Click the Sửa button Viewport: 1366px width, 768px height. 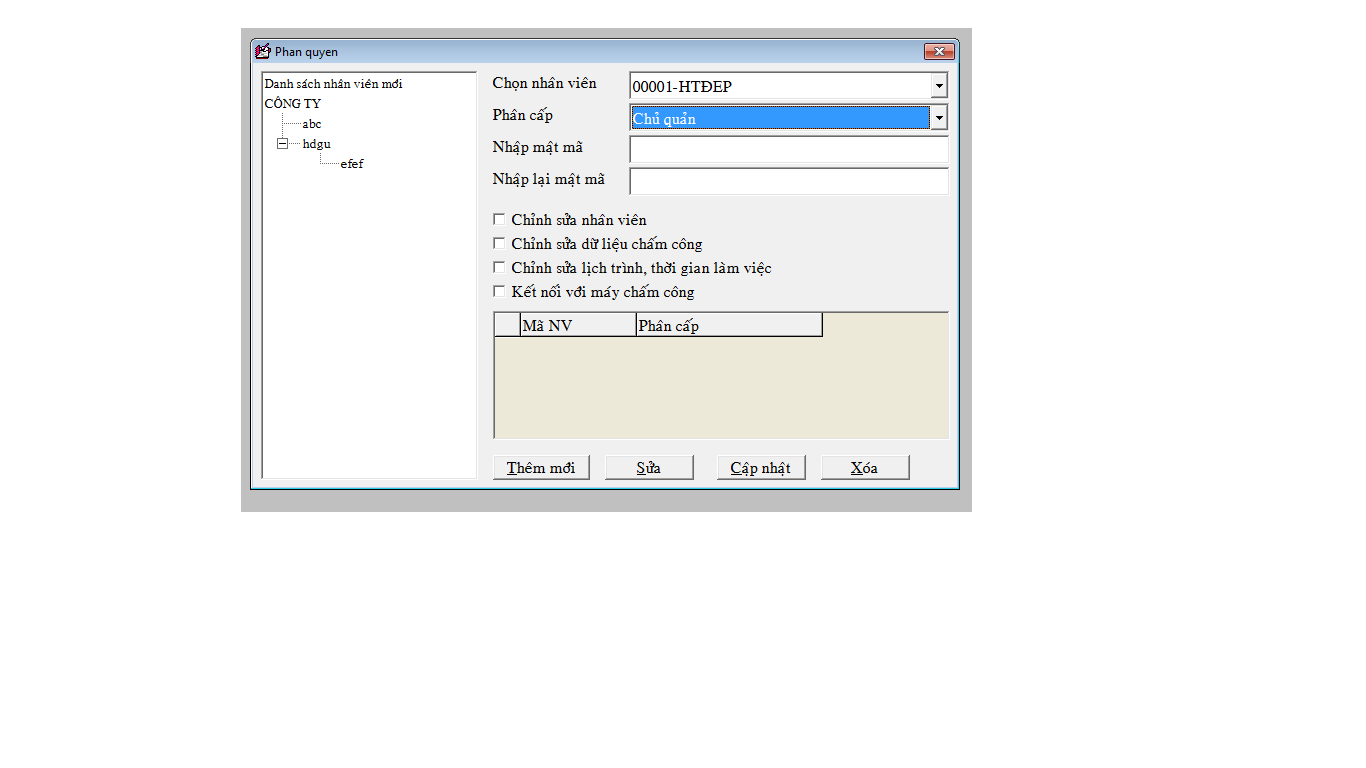pyautogui.click(x=649, y=467)
